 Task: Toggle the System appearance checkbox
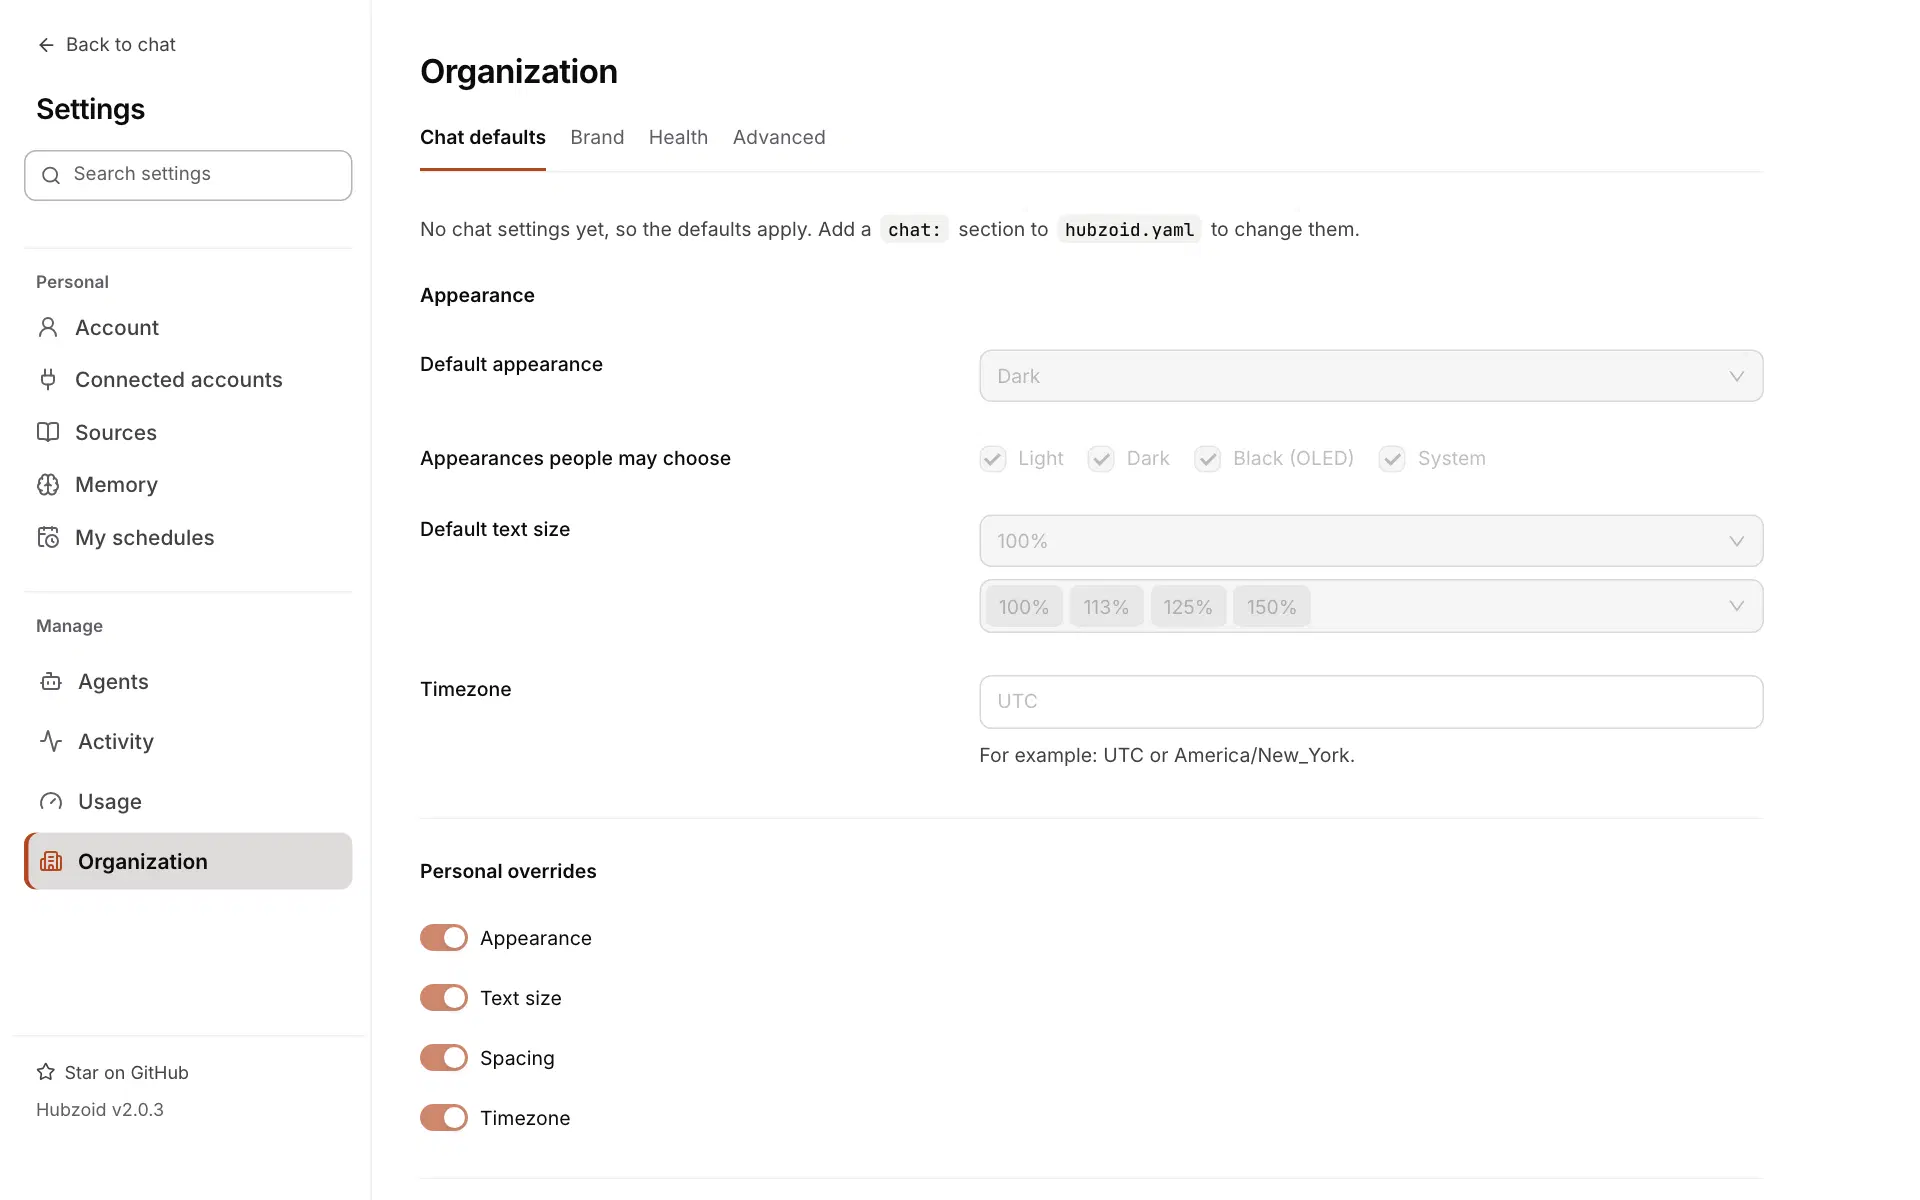pos(1392,459)
